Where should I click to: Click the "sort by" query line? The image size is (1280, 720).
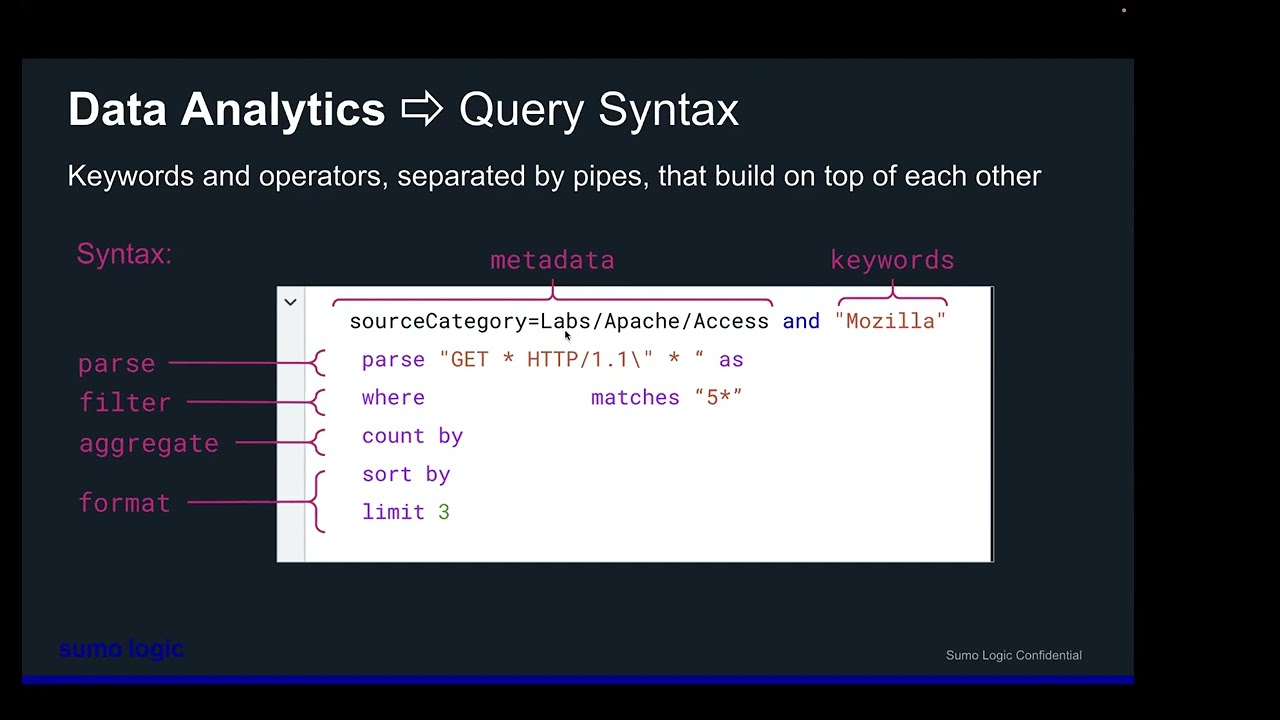tap(406, 474)
